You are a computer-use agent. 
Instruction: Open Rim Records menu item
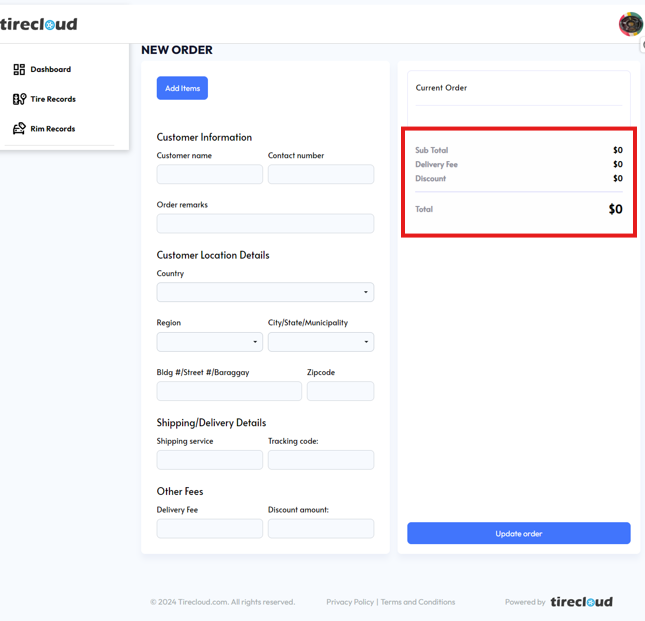(x=53, y=129)
